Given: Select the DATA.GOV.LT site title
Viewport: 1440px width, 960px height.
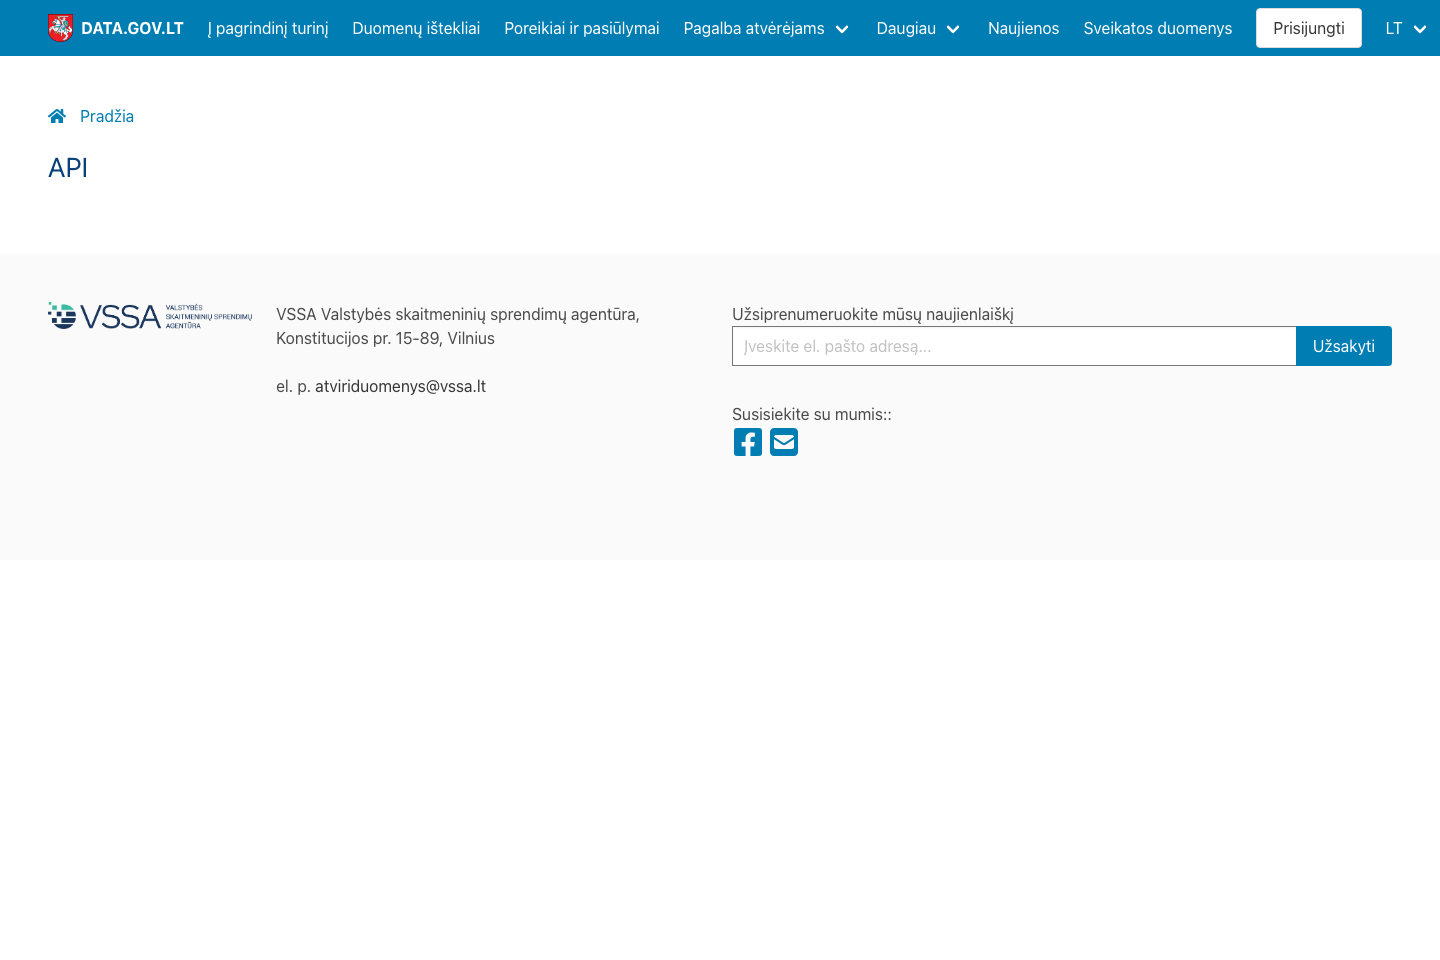Looking at the screenshot, I should pyautogui.click(x=132, y=28).
